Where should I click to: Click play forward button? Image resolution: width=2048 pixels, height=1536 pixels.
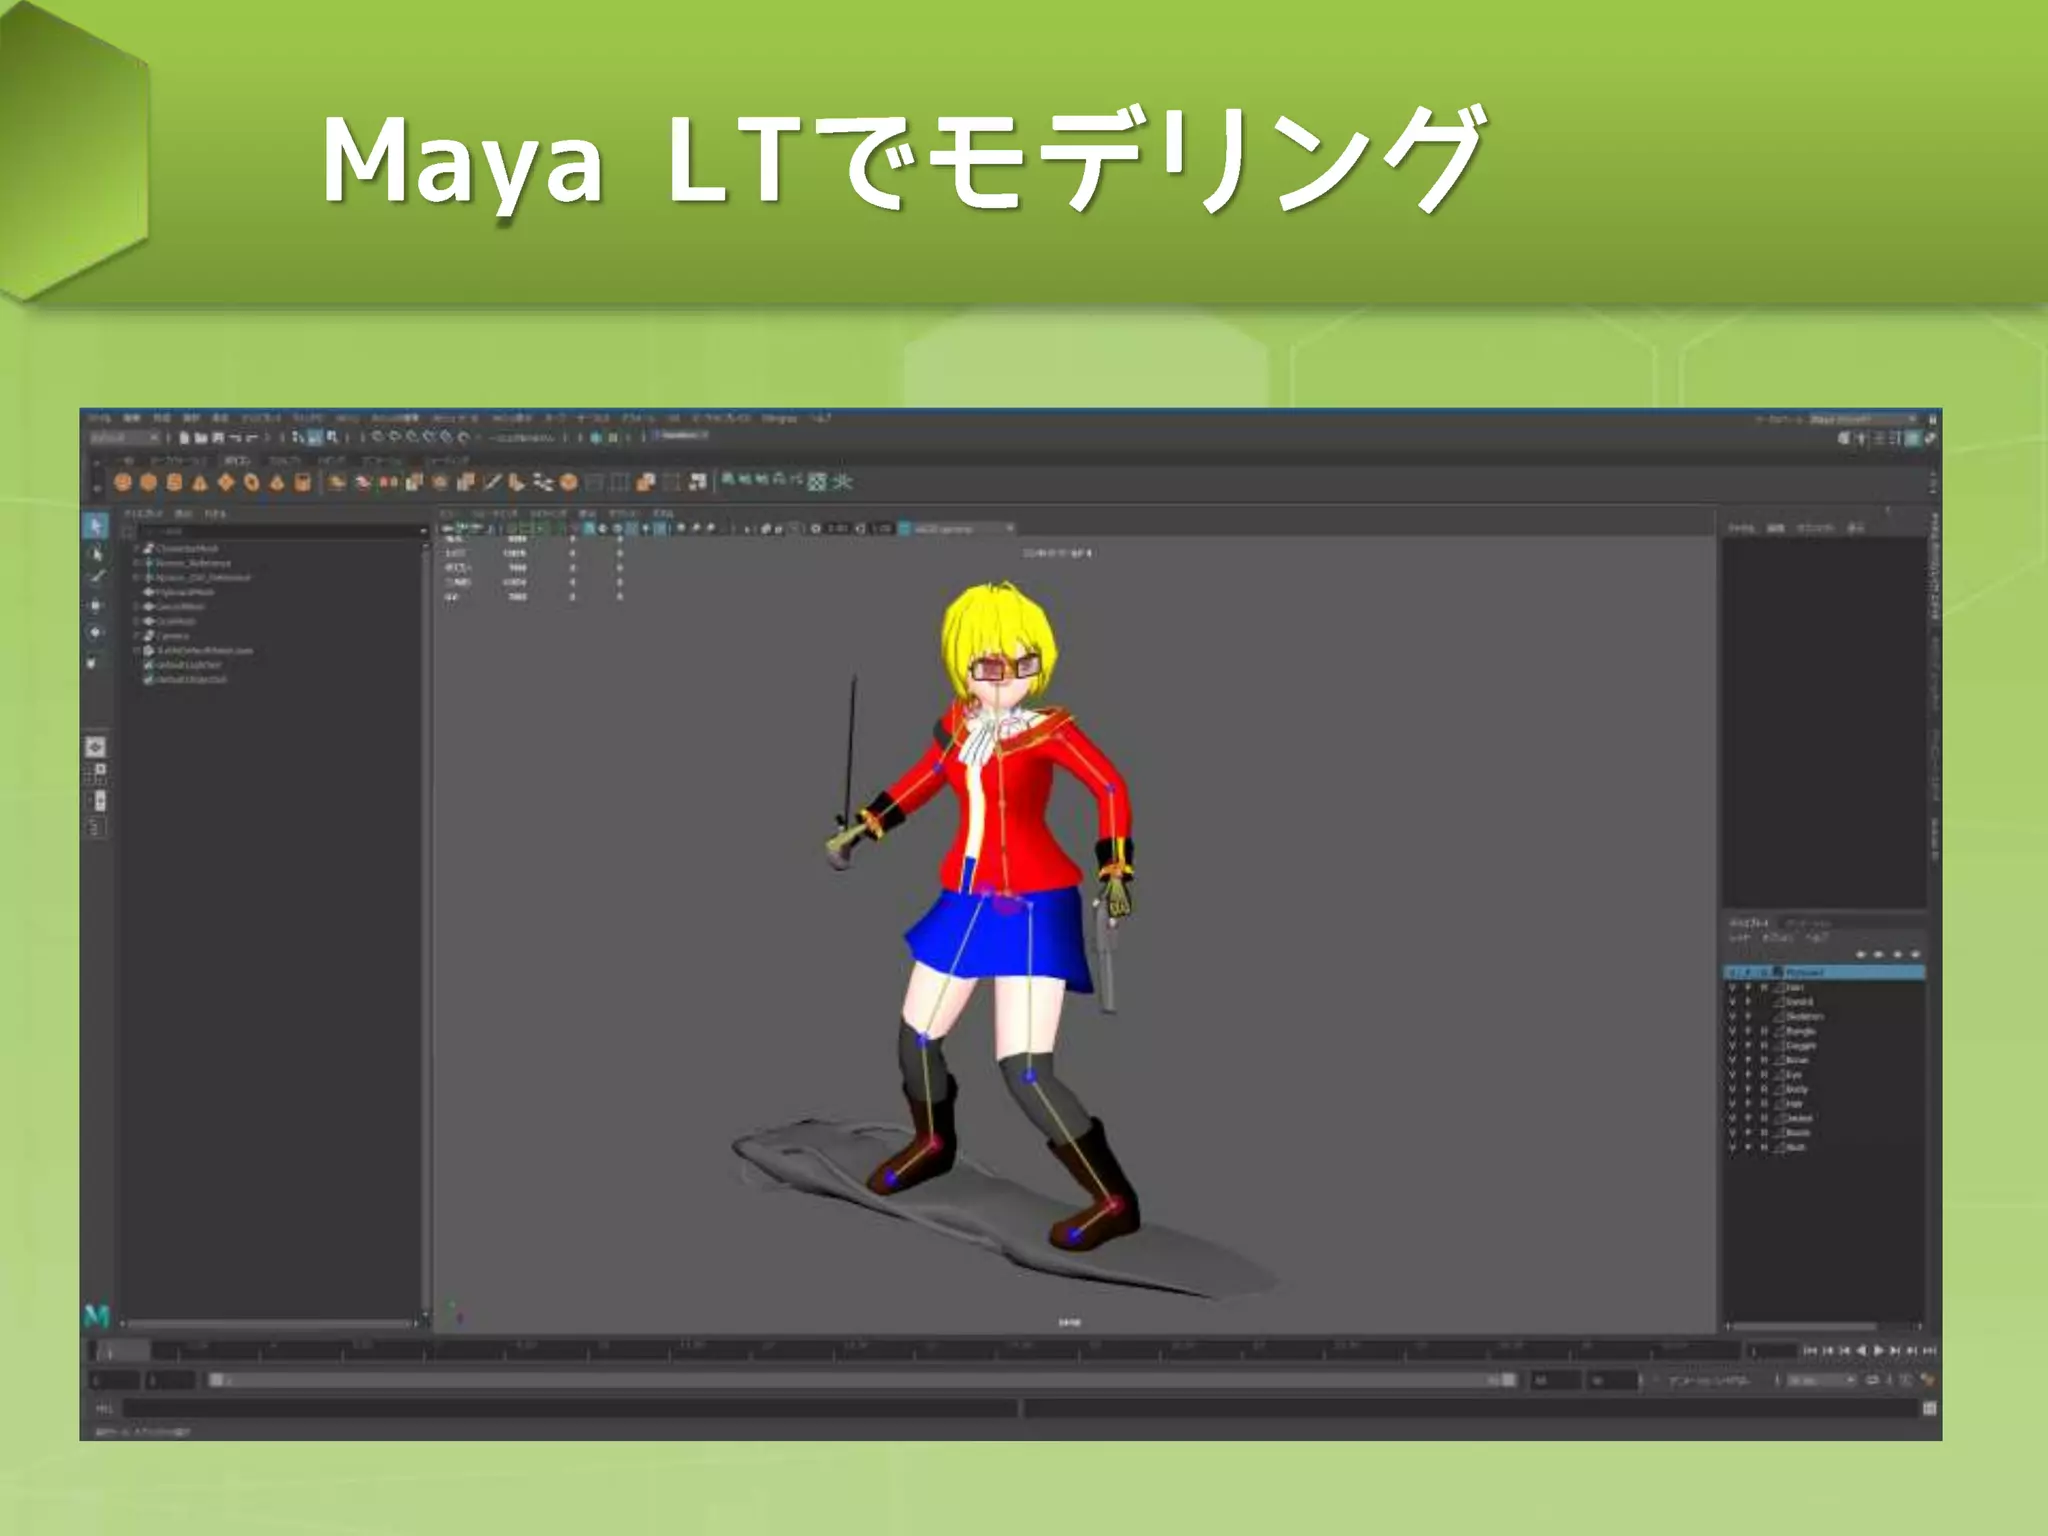point(1878,1351)
